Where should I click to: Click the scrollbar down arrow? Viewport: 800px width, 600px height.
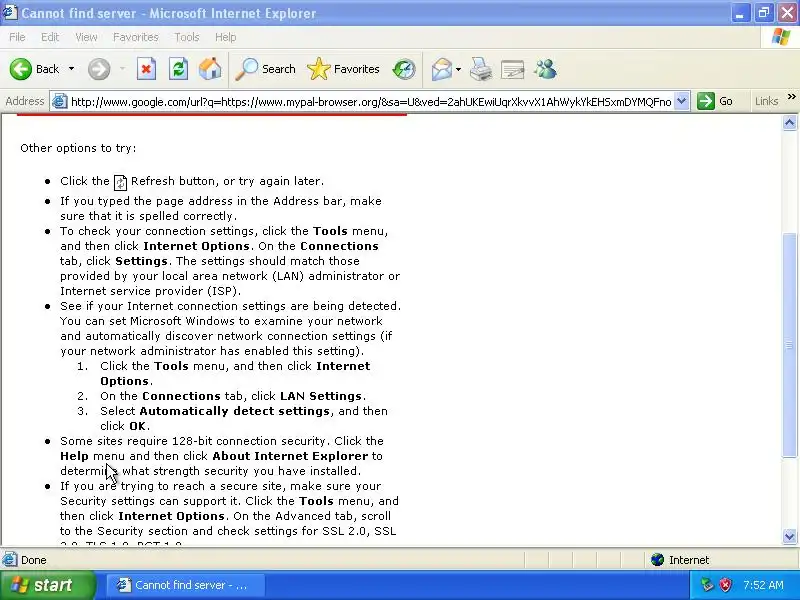(789, 536)
